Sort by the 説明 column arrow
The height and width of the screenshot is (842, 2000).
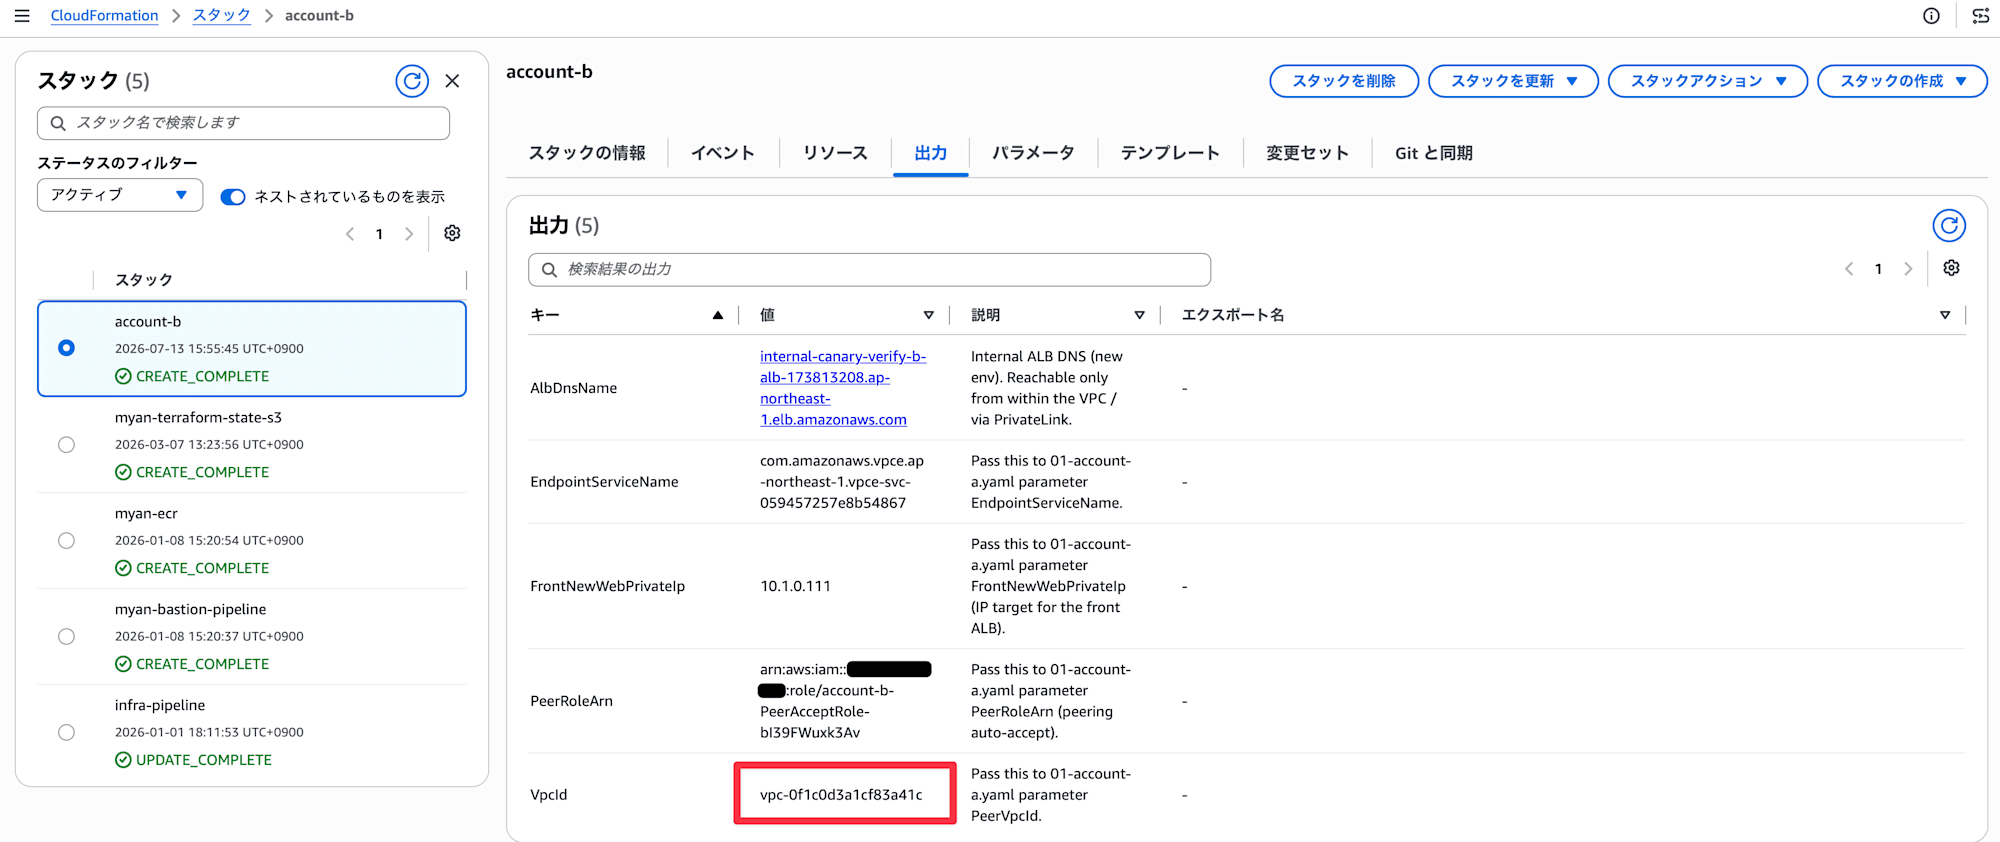[1139, 315]
